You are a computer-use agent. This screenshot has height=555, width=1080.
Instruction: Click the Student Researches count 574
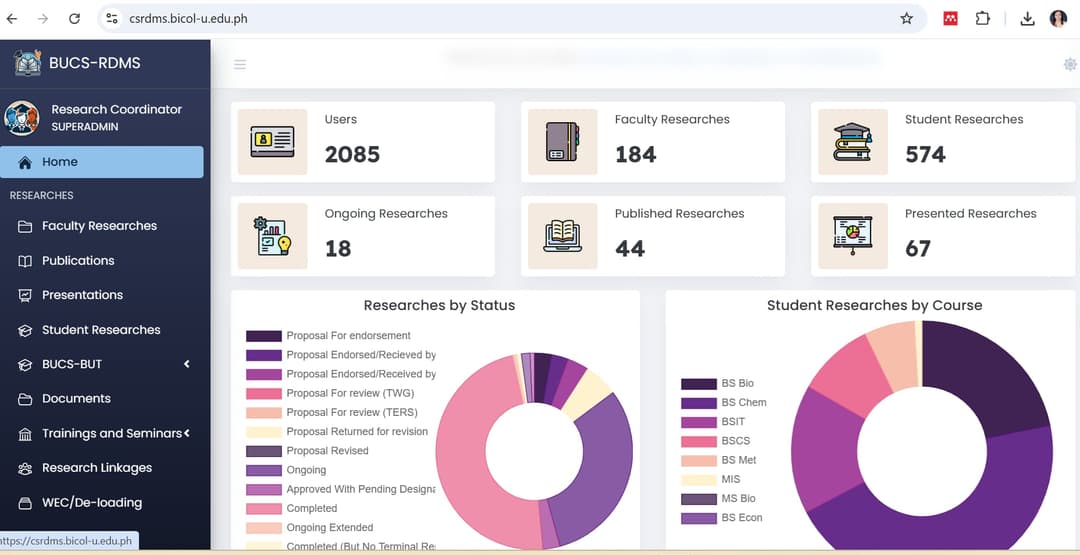click(925, 154)
